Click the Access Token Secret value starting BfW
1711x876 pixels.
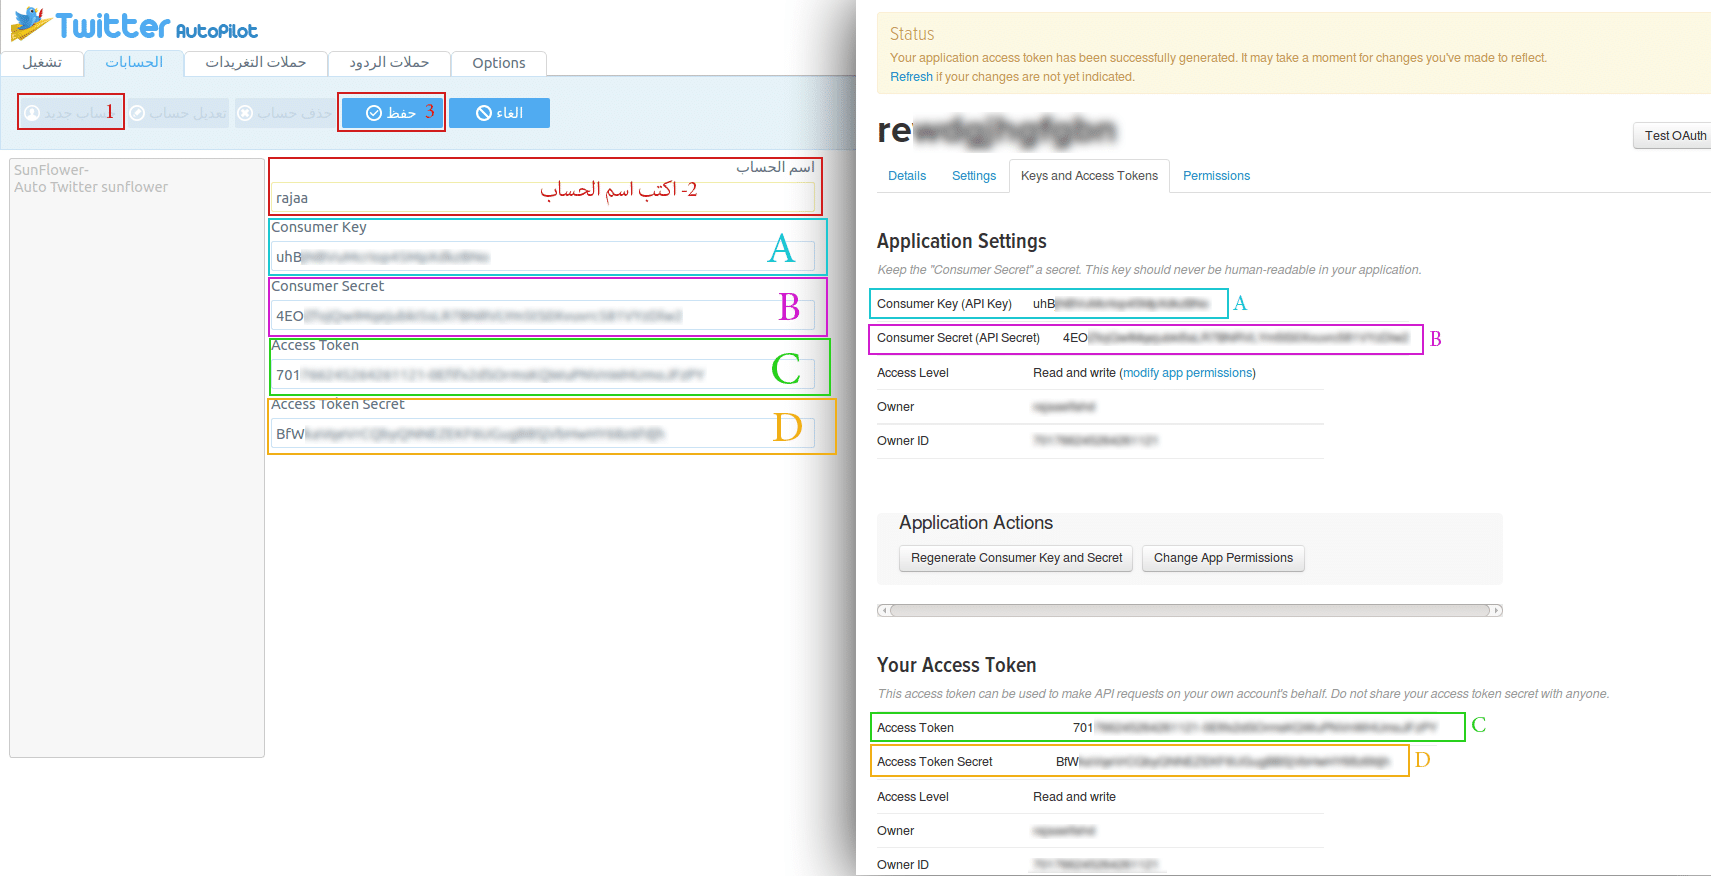(1223, 762)
